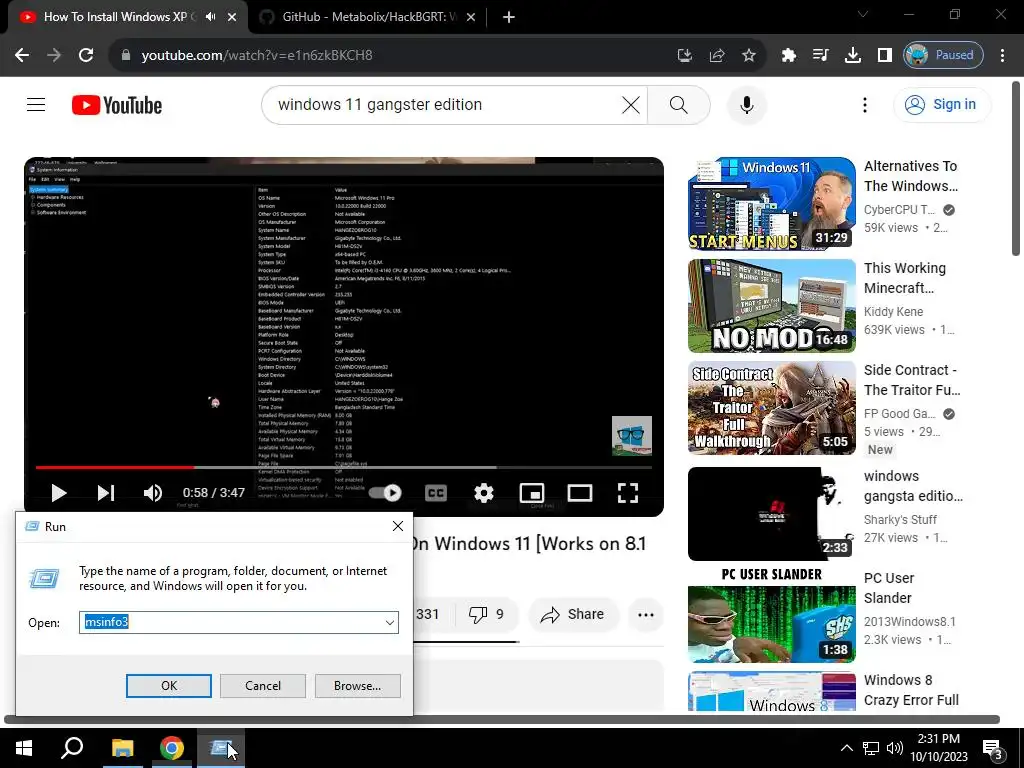Open Side Contract The Traitor video title
This screenshot has height=768, width=1024.
click(x=912, y=380)
